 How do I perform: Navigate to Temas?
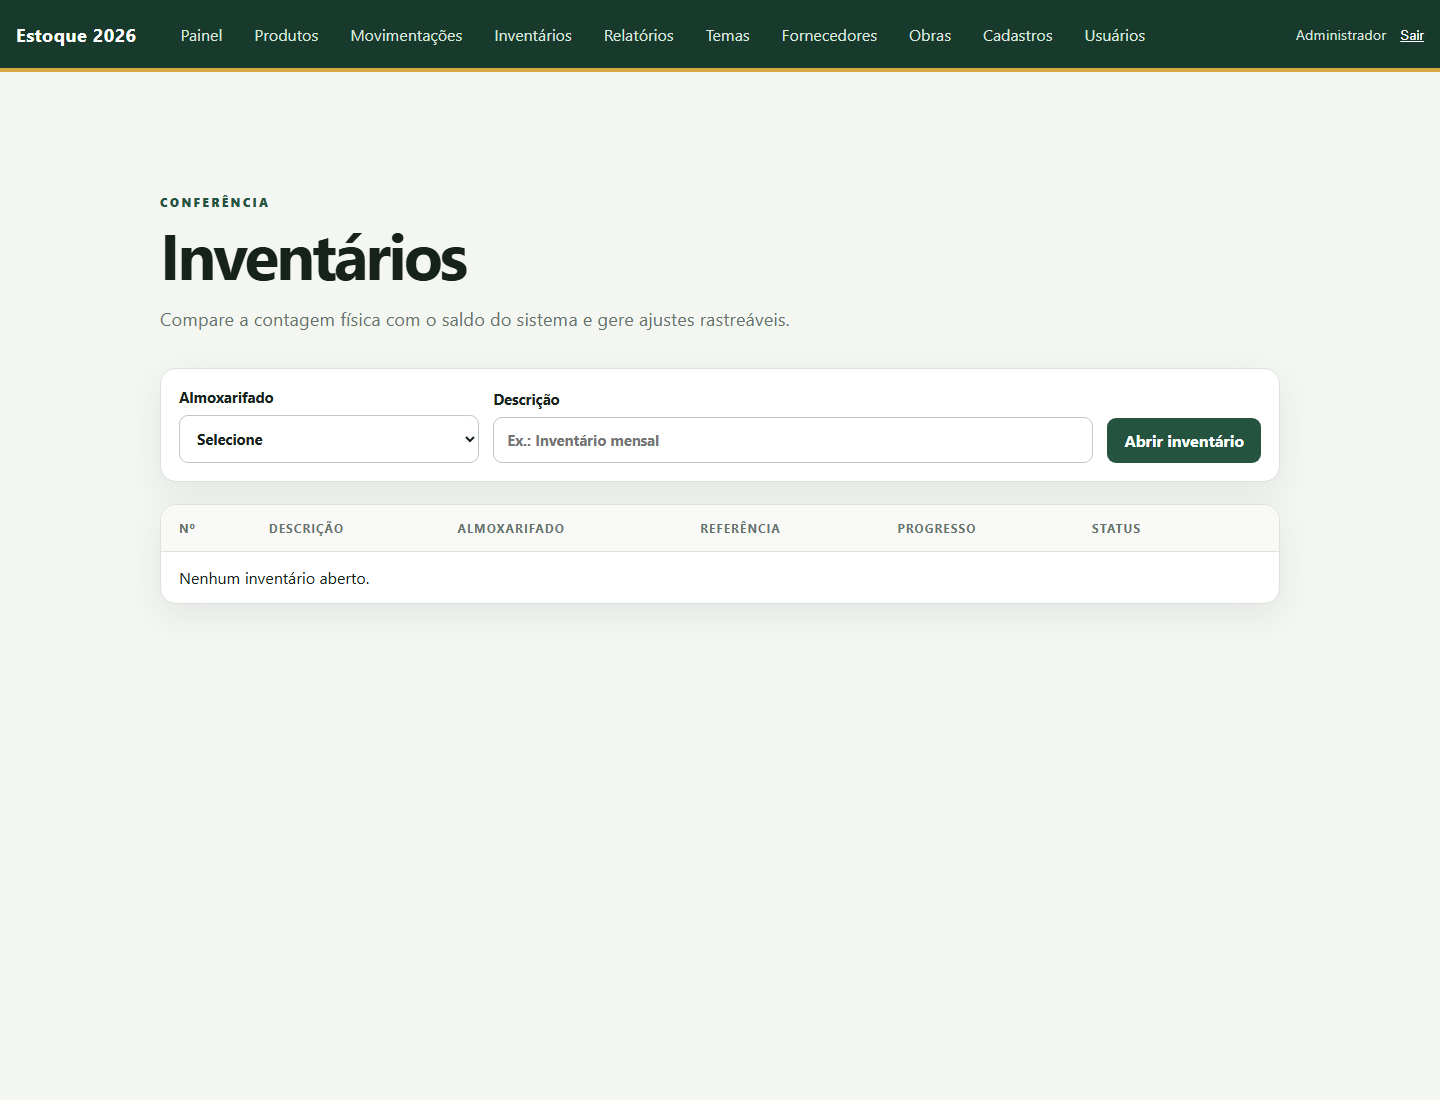pyautogui.click(x=727, y=35)
